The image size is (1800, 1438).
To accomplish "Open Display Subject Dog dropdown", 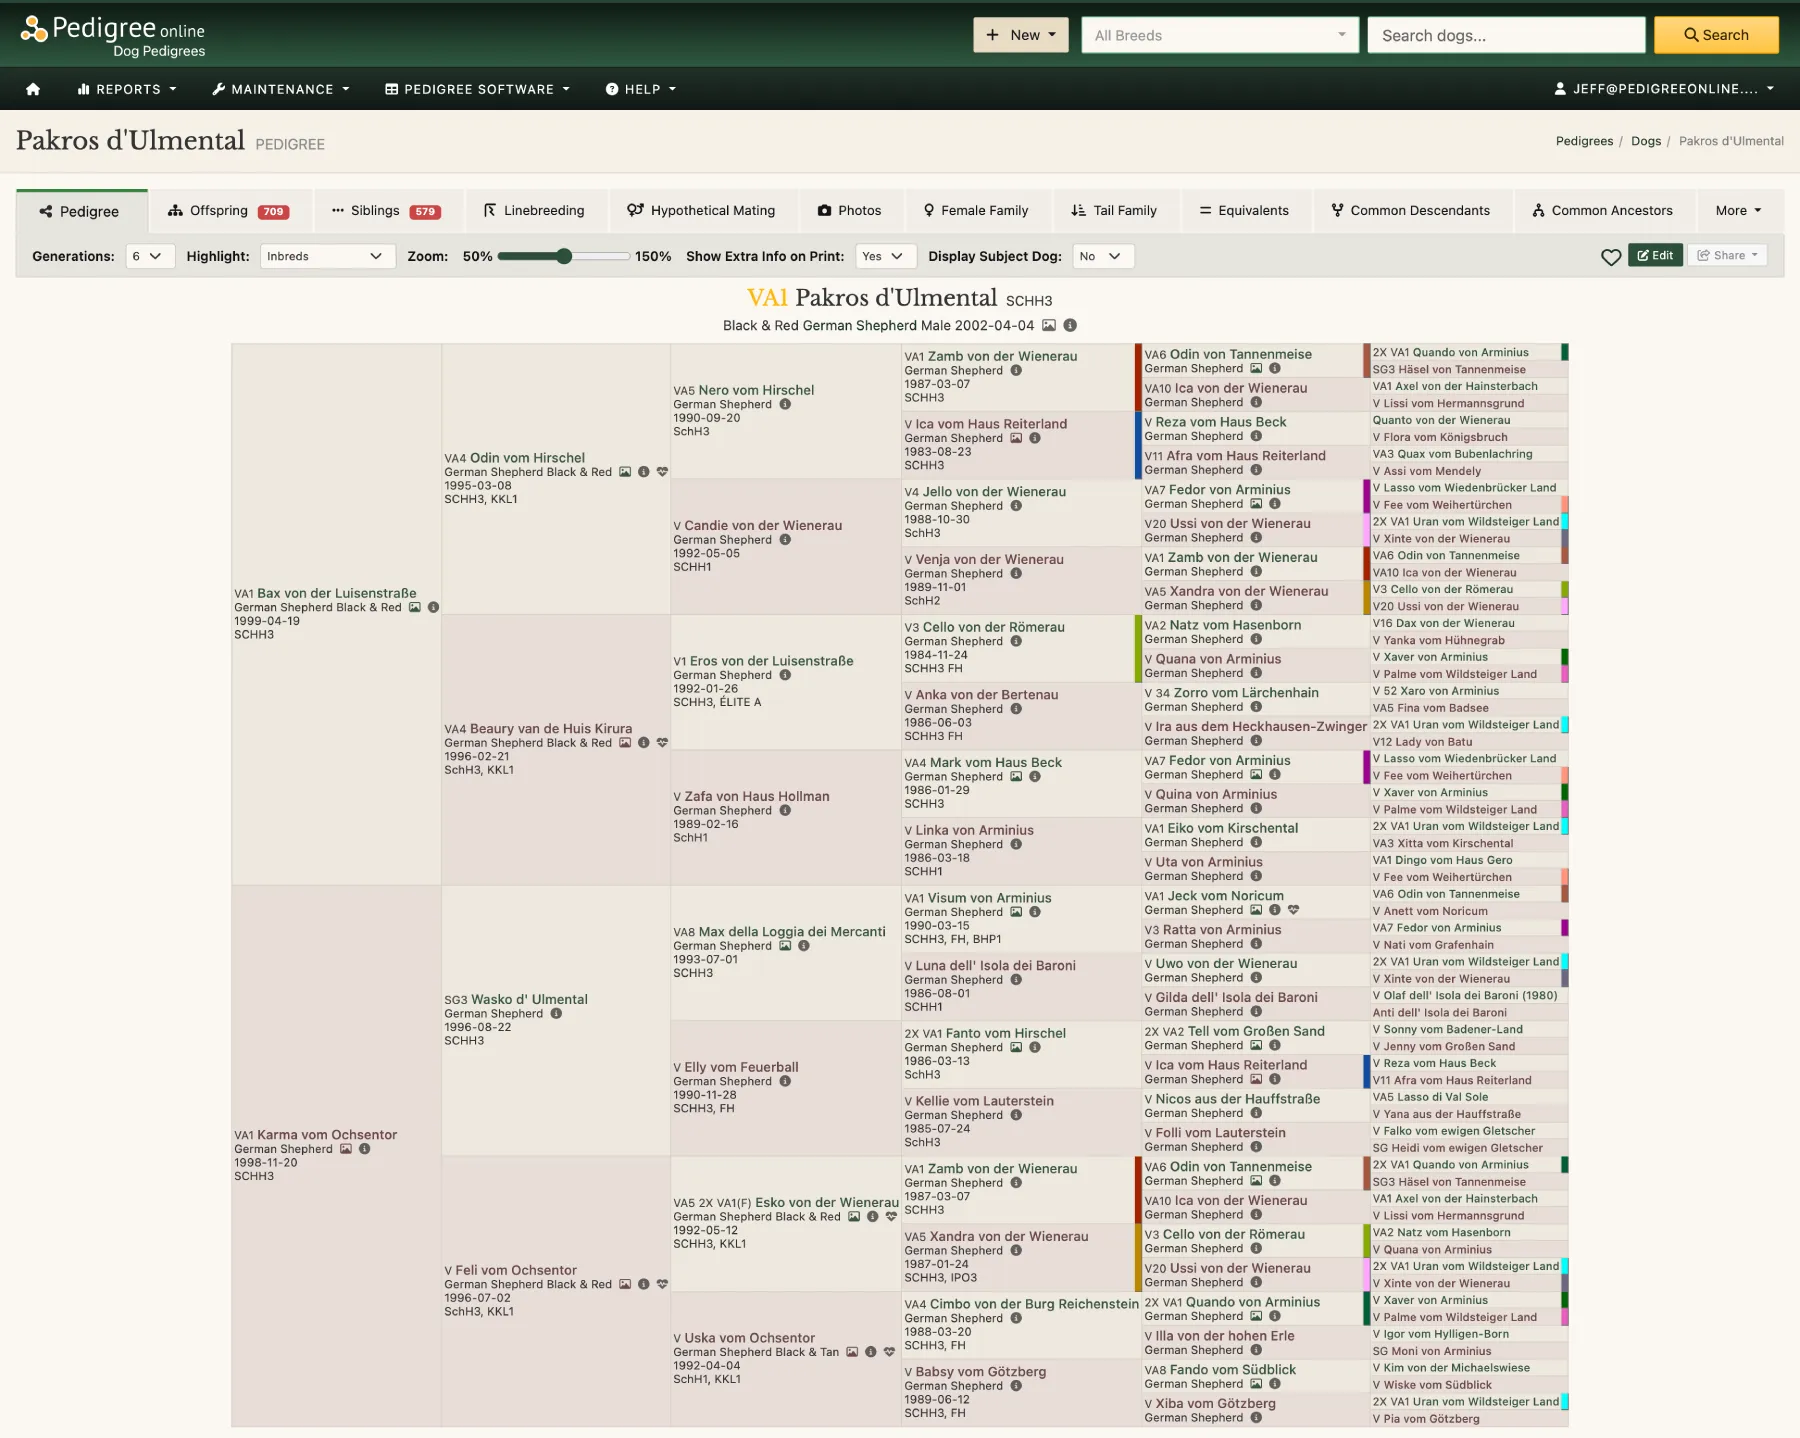I will pyautogui.click(x=1102, y=256).
